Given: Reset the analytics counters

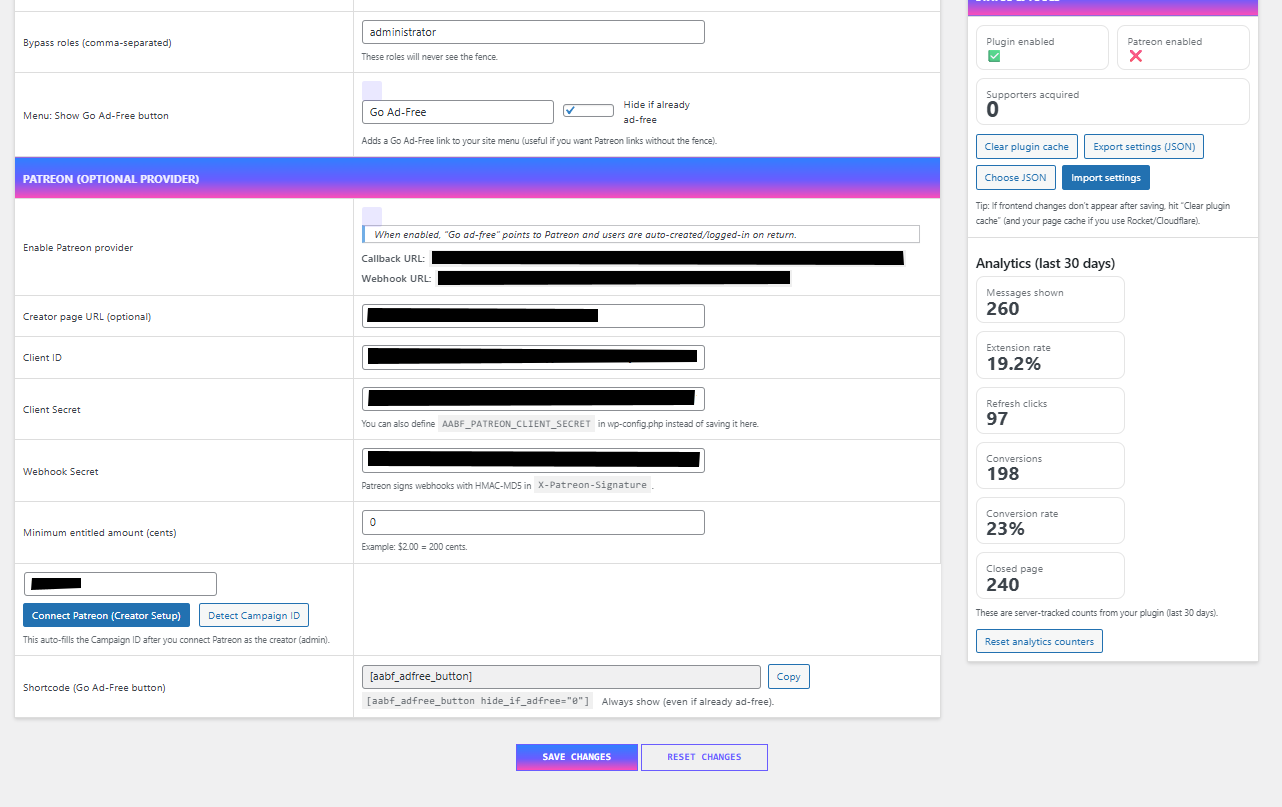Looking at the screenshot, I should click(1039, 641).
